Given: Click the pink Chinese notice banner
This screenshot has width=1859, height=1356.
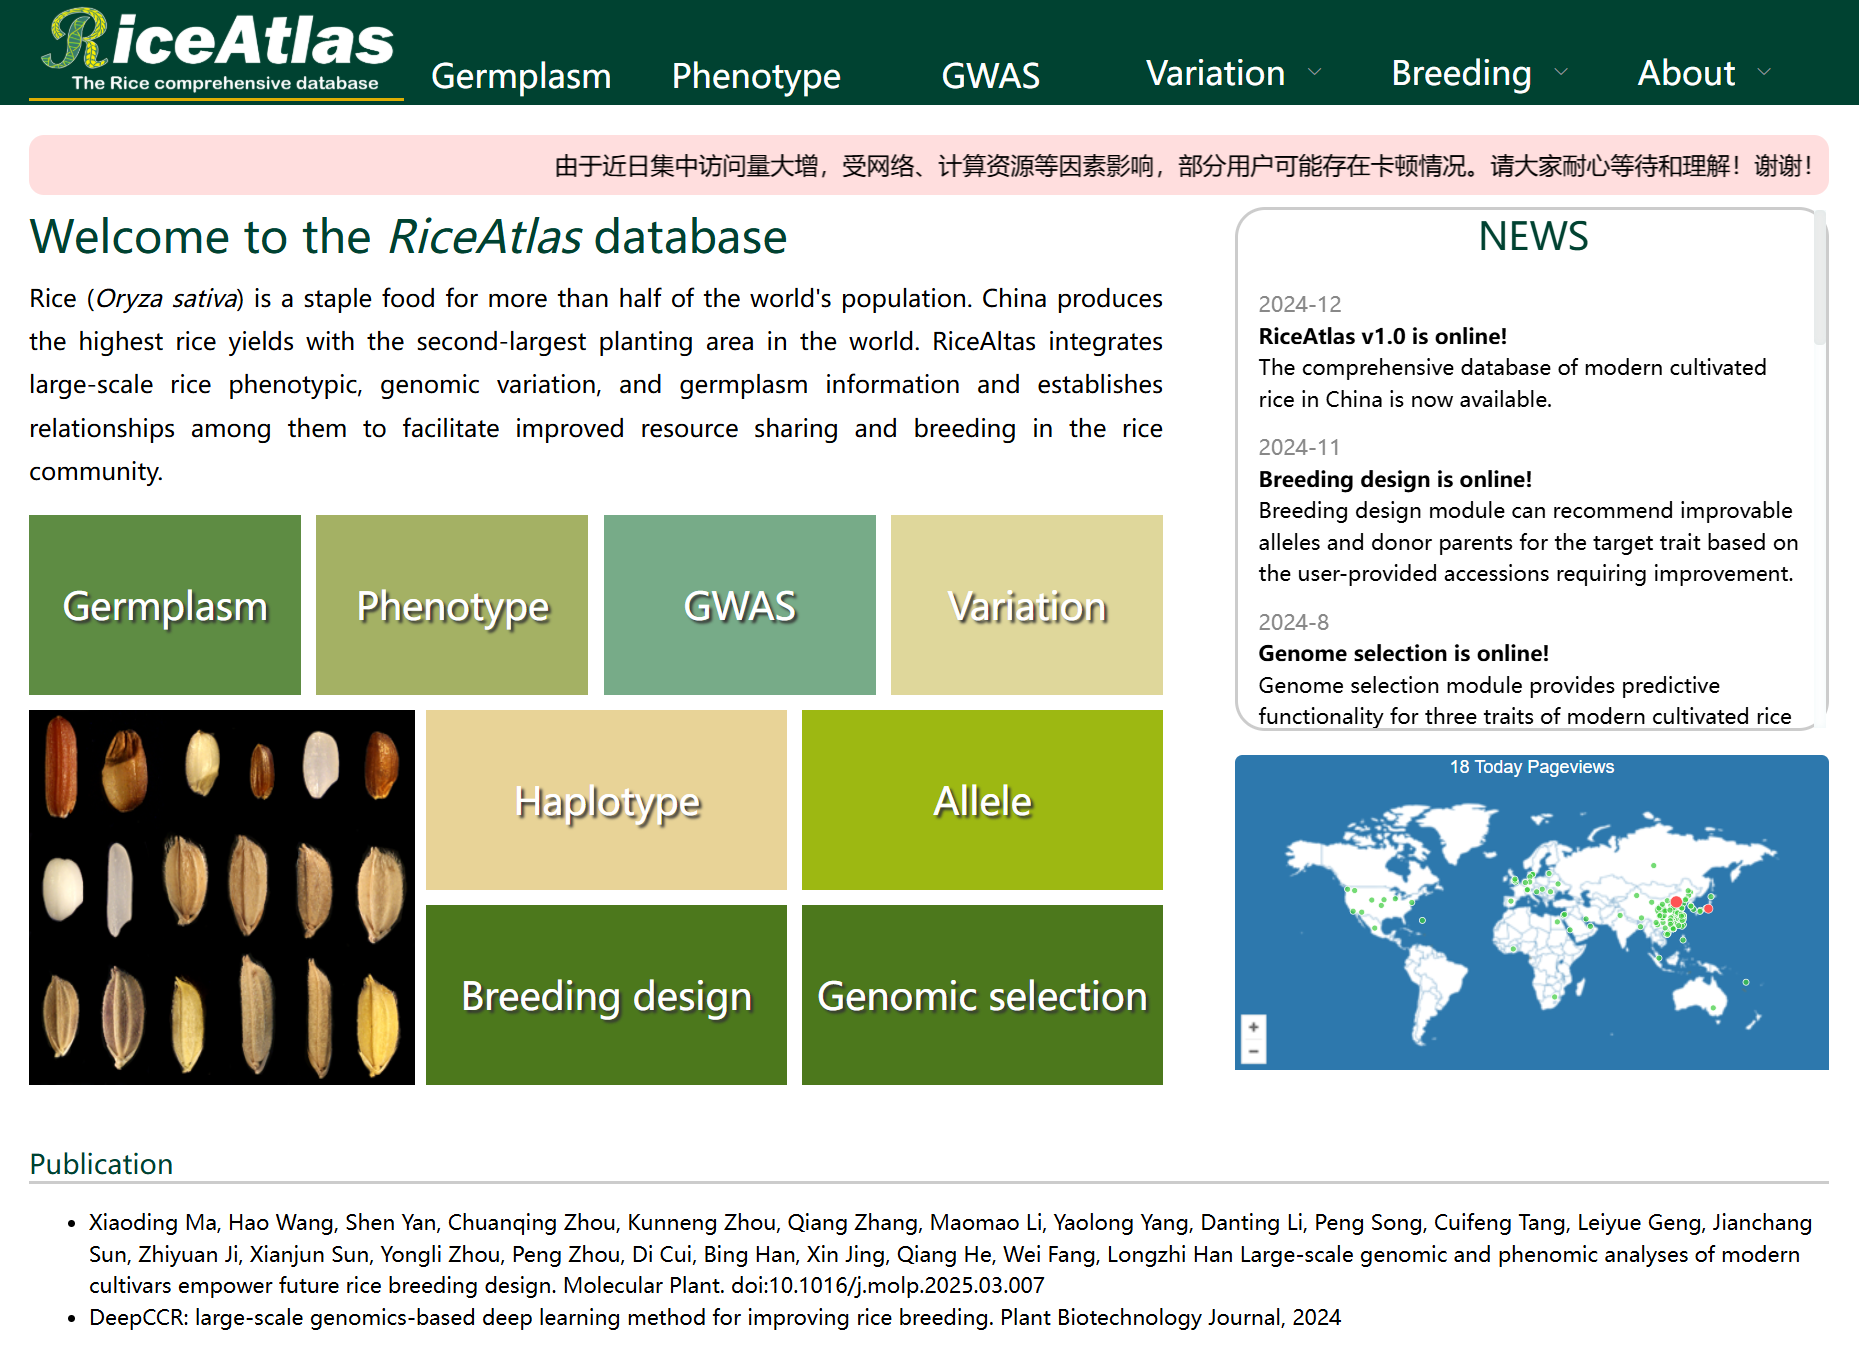Looking at the screenshot, I should [929, 165].
